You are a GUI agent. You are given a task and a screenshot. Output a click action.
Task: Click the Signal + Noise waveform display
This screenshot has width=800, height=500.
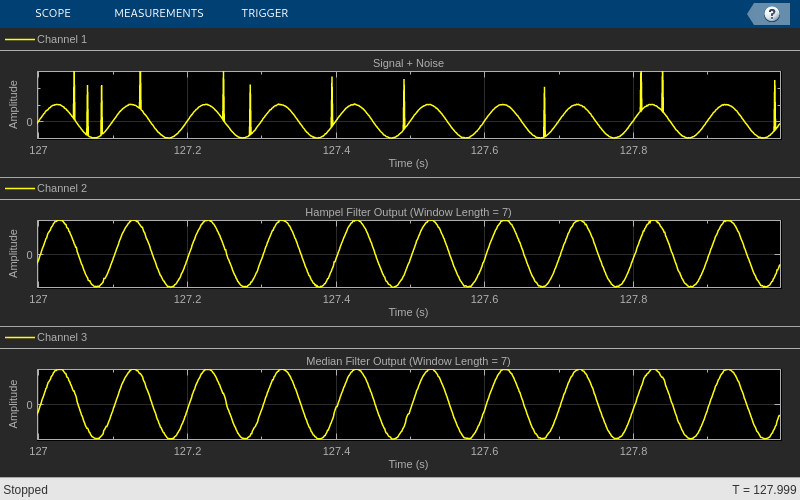(x=409, y=105)
